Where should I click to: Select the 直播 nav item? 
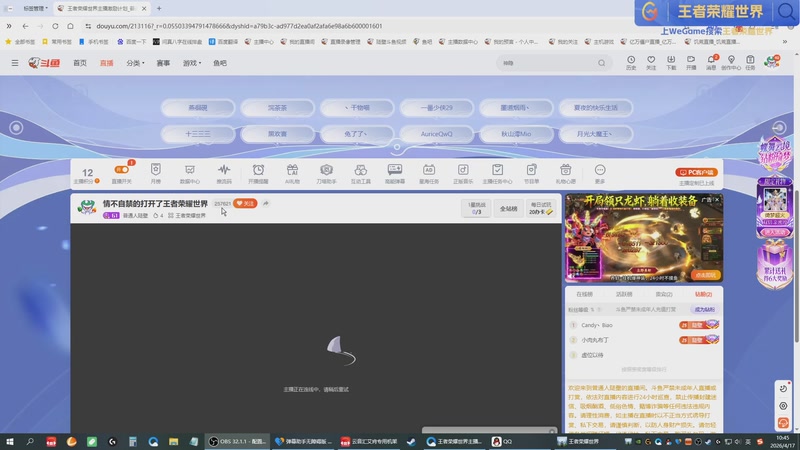[107, 63]
